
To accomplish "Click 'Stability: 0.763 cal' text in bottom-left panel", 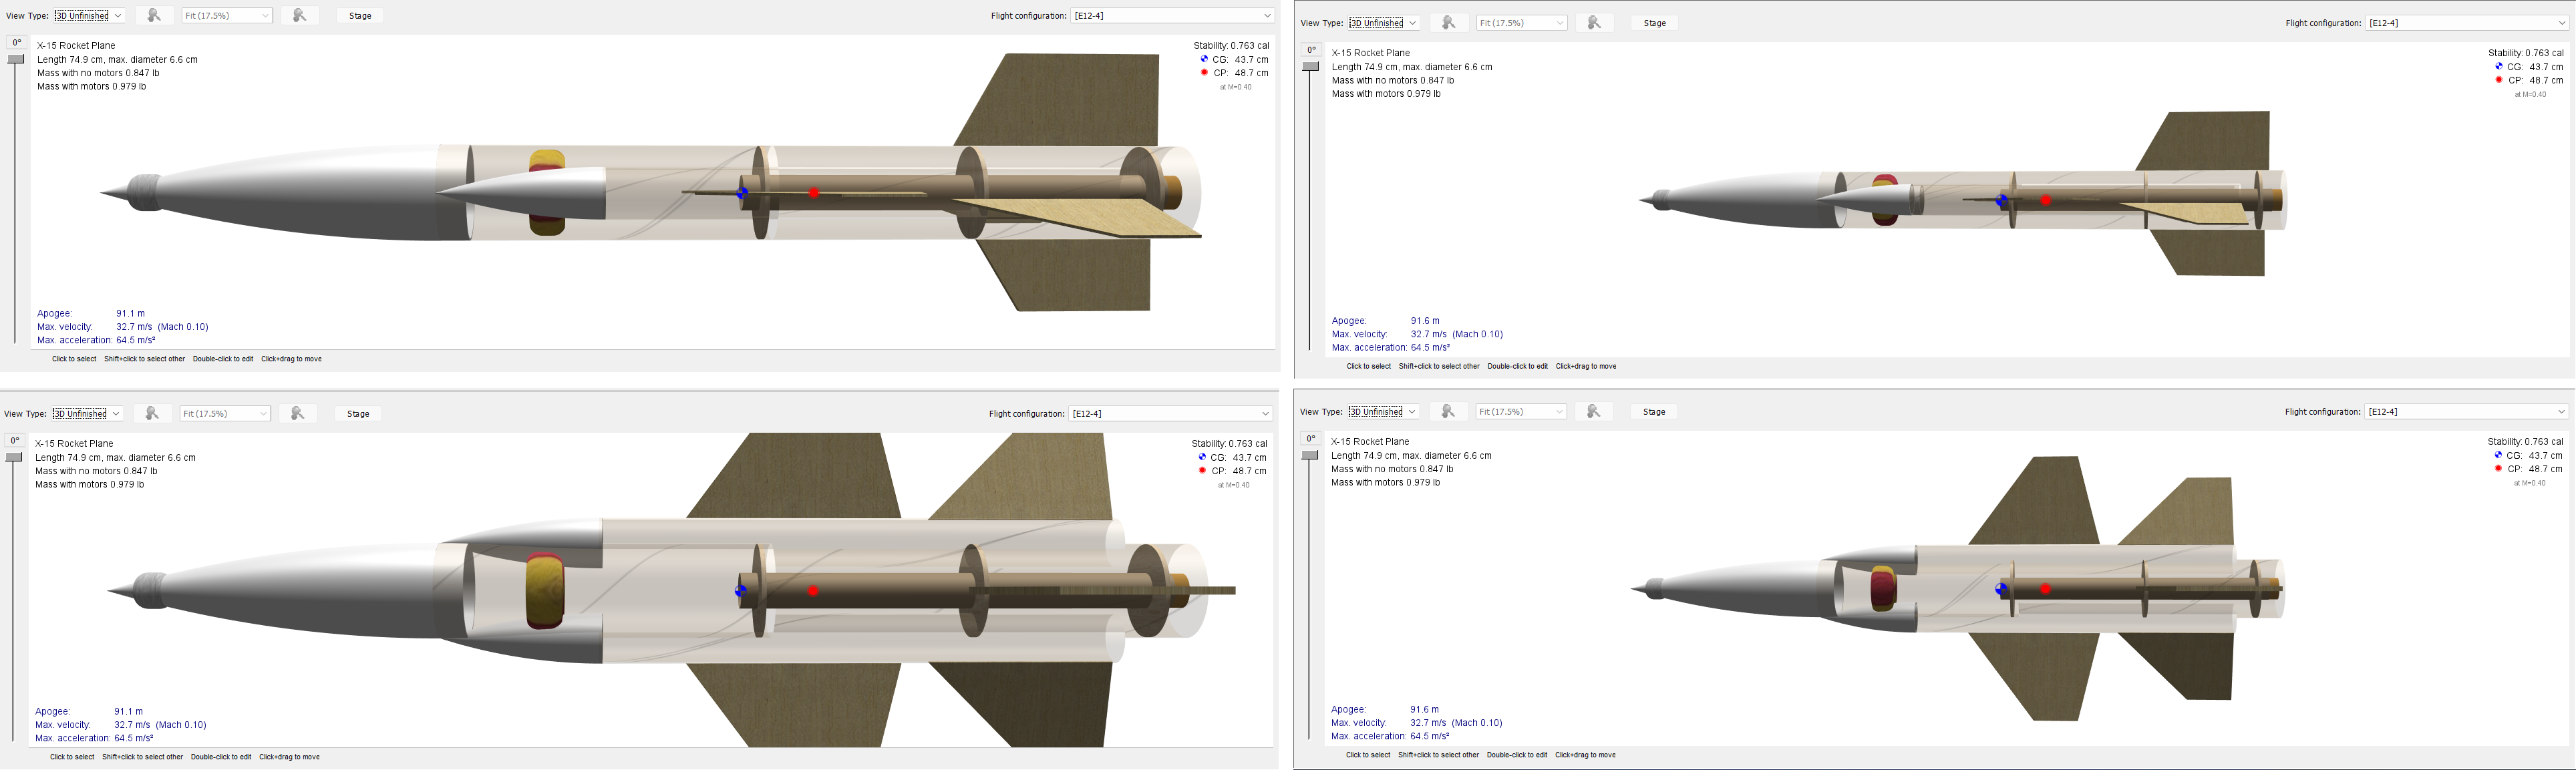I will [x=1229, y=443].
